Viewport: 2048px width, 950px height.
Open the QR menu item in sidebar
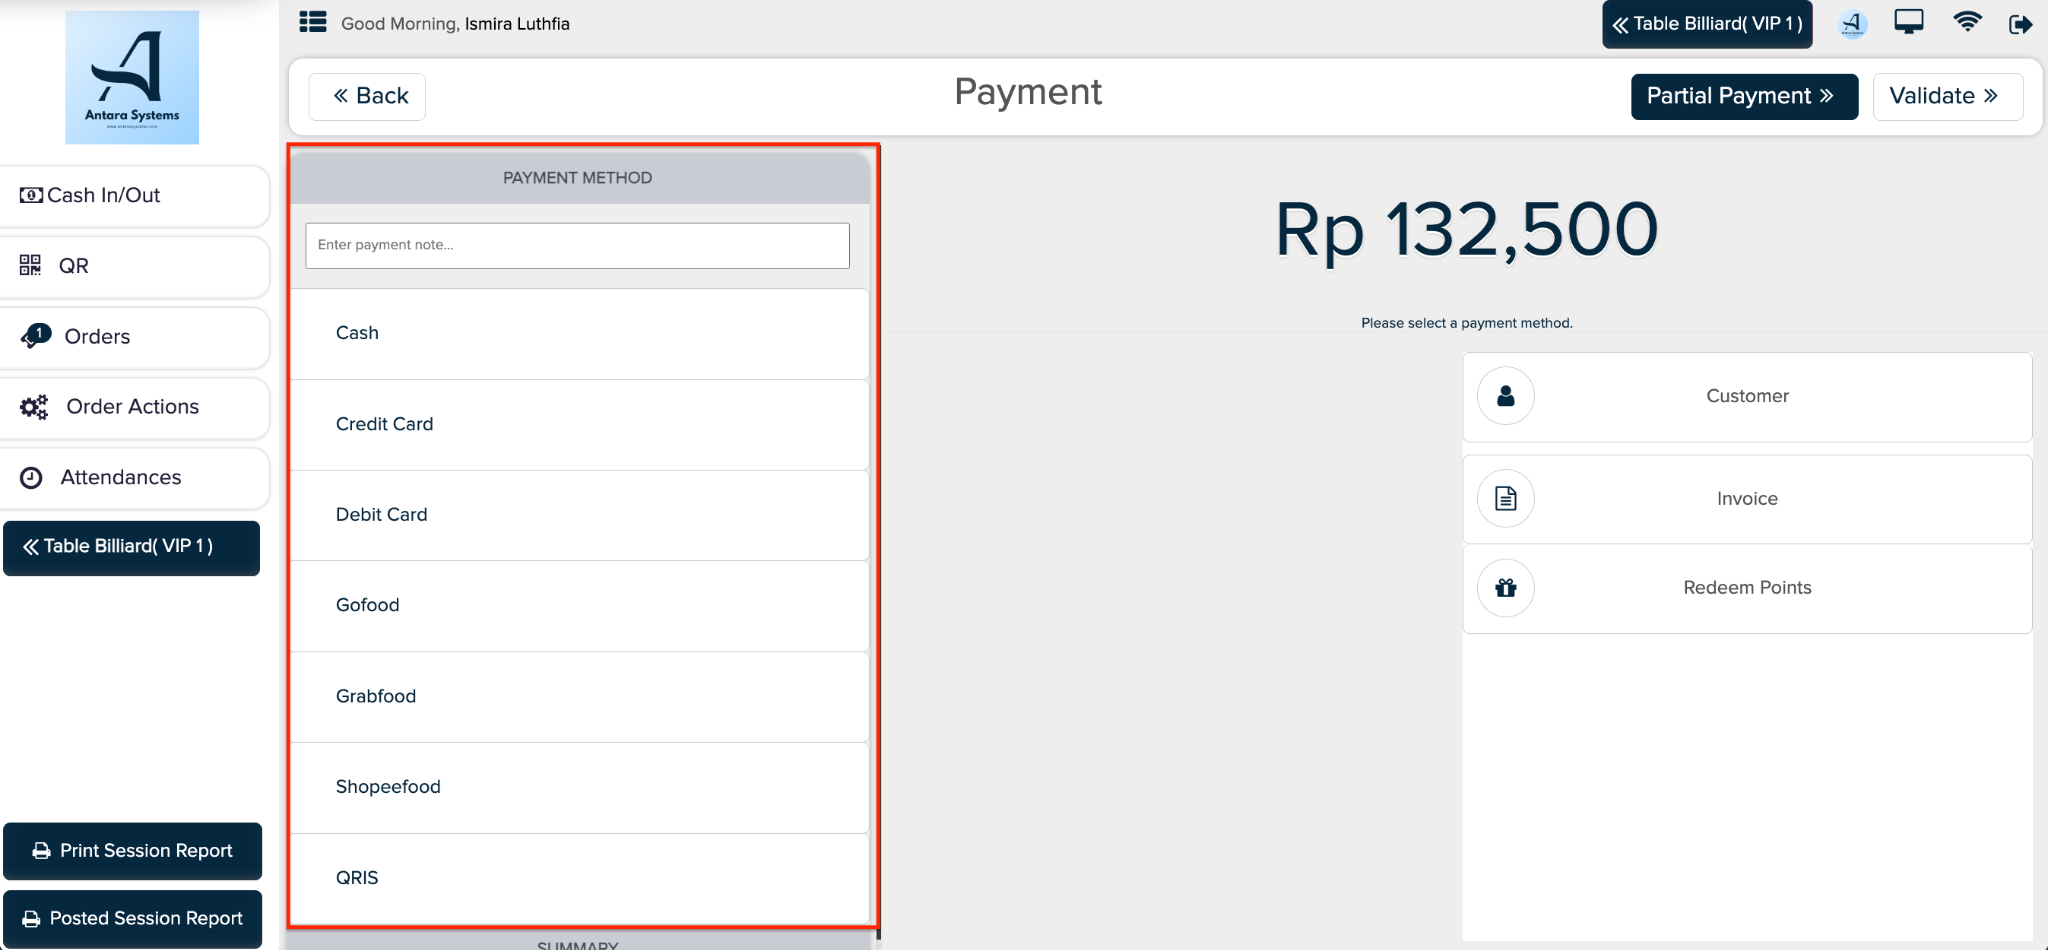click(x=134, y=266)
